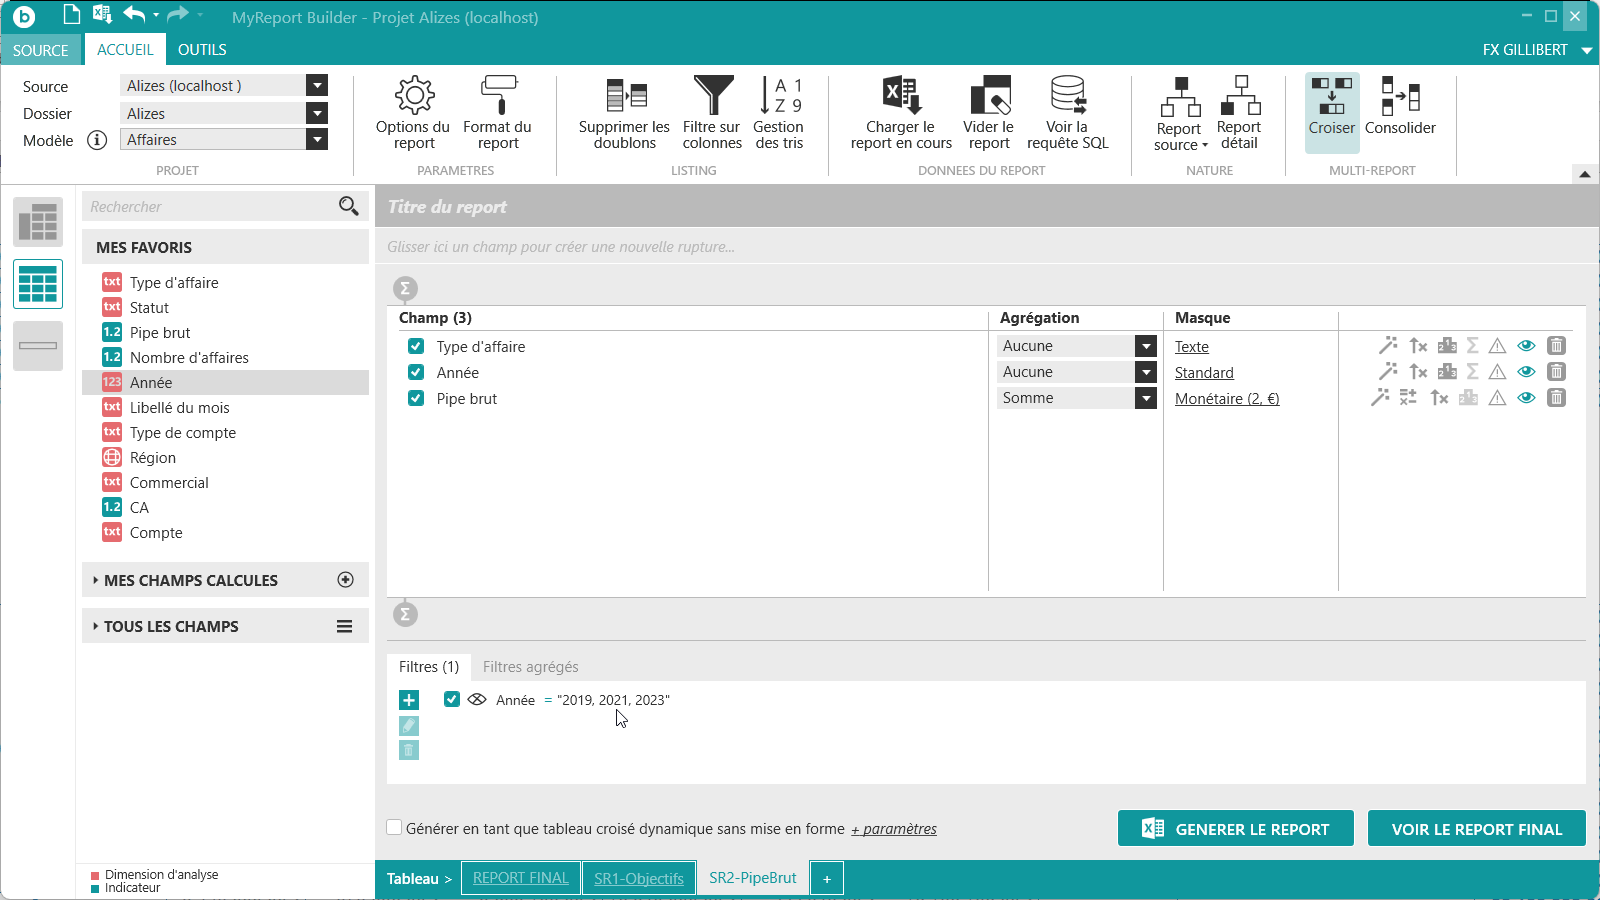1600x900 pixels.
Task: Click GENERER LE REPORT button
Action: [1235, 829]
